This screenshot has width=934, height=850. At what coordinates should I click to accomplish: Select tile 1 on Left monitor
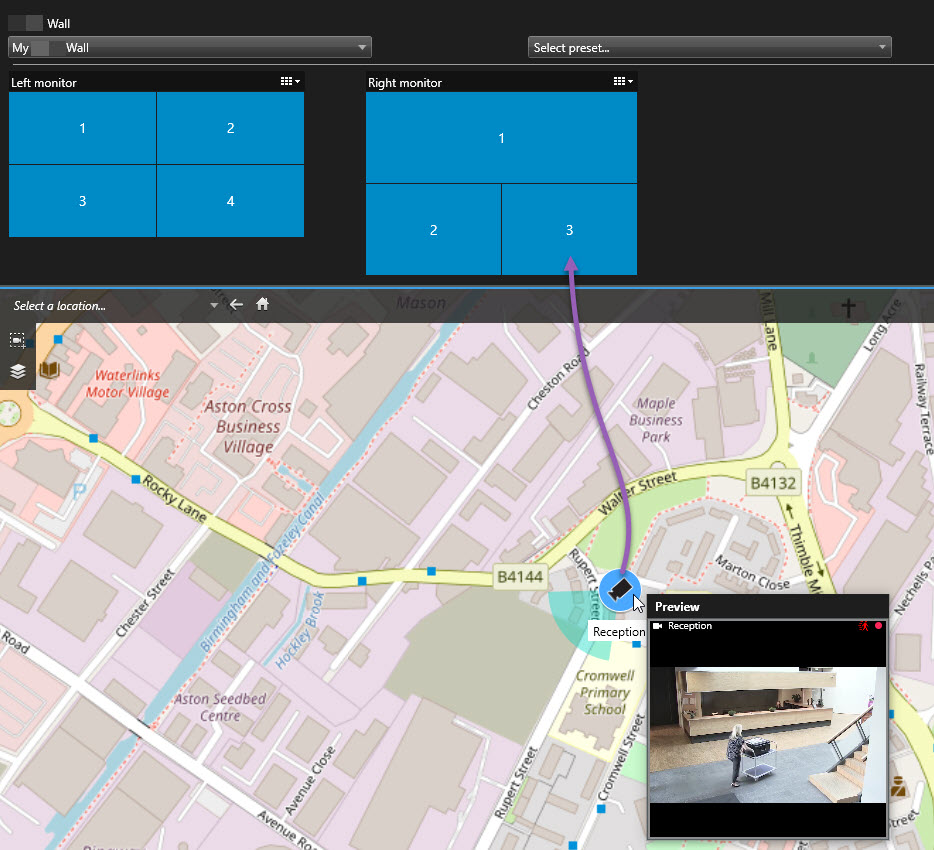82,128
